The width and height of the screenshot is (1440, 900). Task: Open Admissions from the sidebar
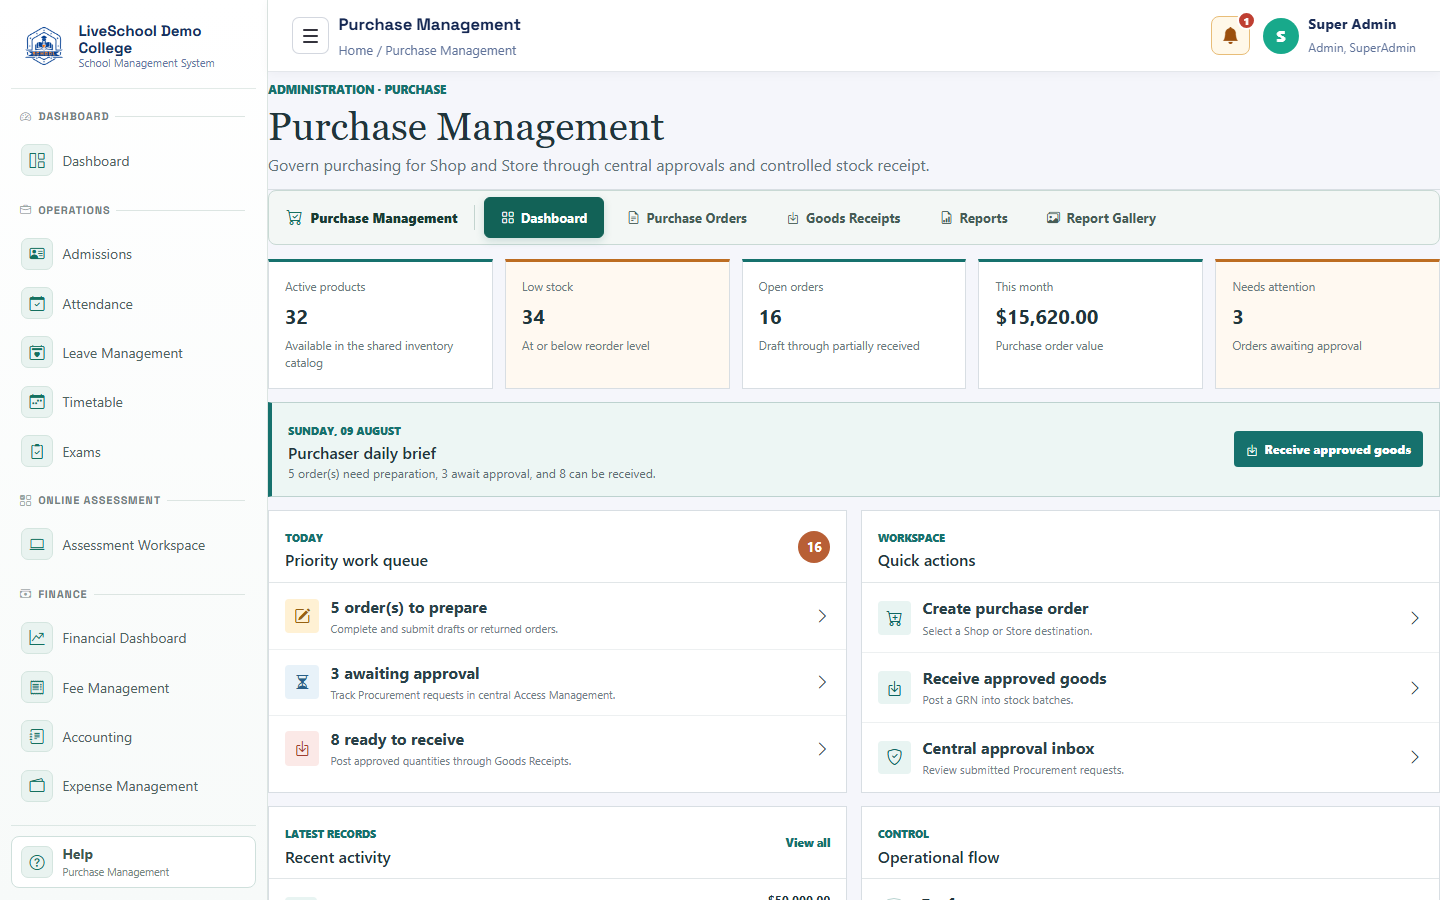tap(133, 254)
